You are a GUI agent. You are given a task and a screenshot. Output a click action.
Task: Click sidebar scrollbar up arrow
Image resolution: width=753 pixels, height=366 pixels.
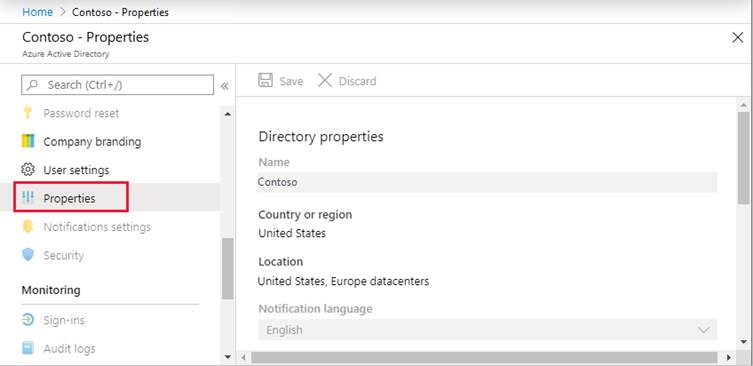[x=228, y=114]
